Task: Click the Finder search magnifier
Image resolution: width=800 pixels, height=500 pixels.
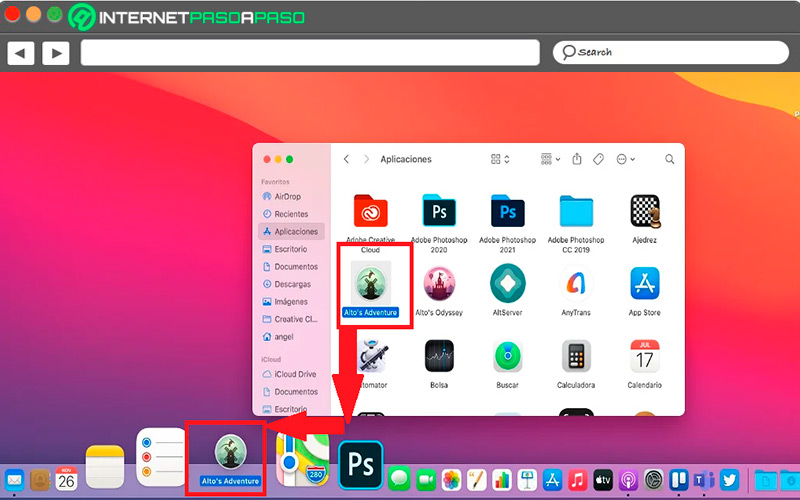Action: coord(669,159)
